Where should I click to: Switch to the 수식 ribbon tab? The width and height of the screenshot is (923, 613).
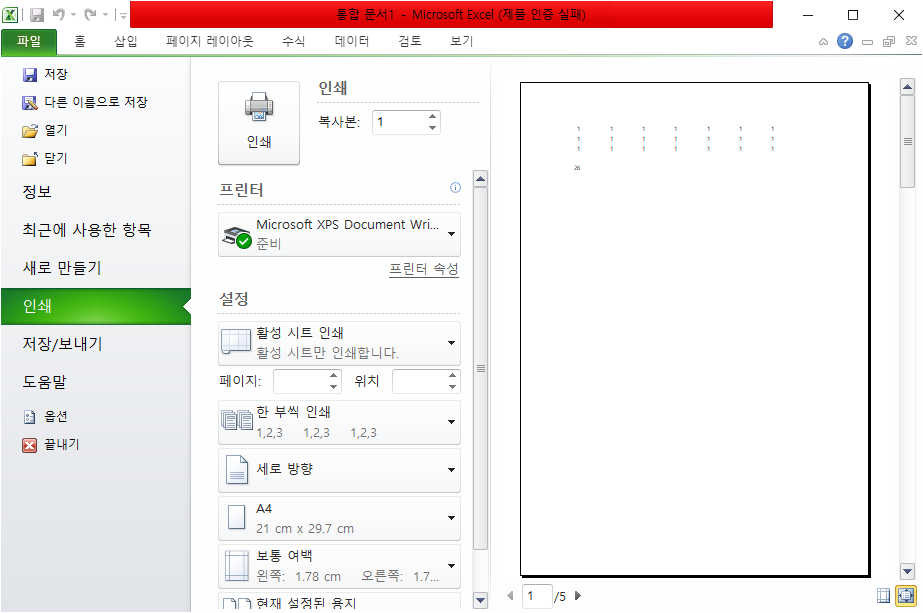[x=294, y=41]
